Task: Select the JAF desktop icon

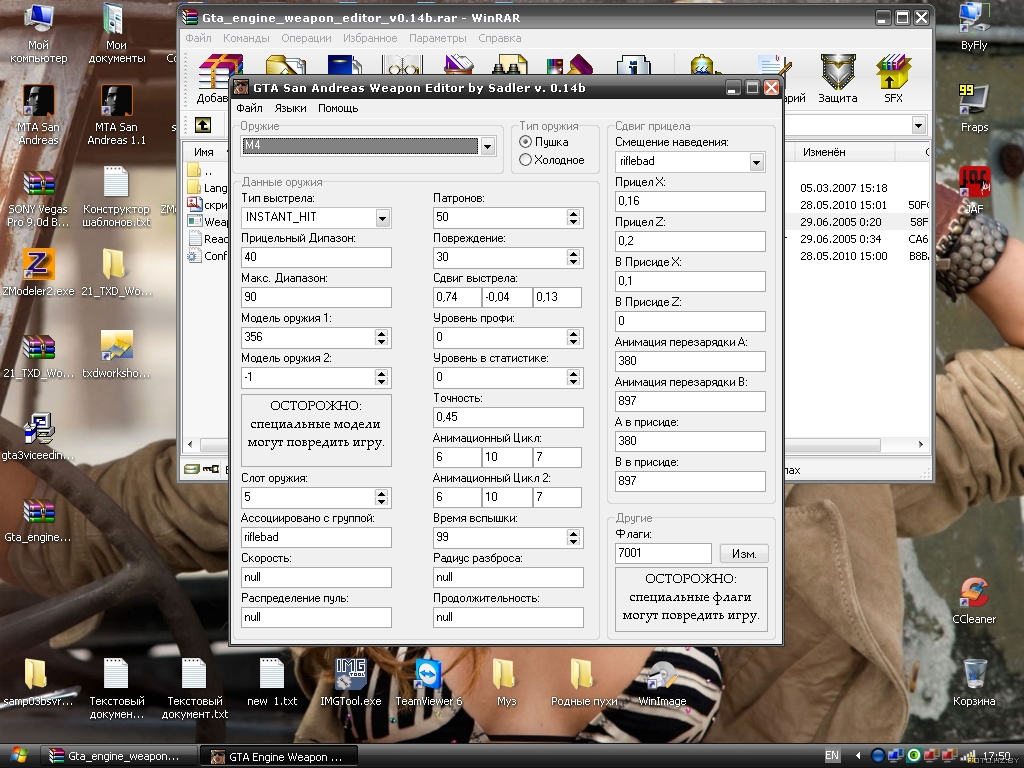Action: point(974,191)
